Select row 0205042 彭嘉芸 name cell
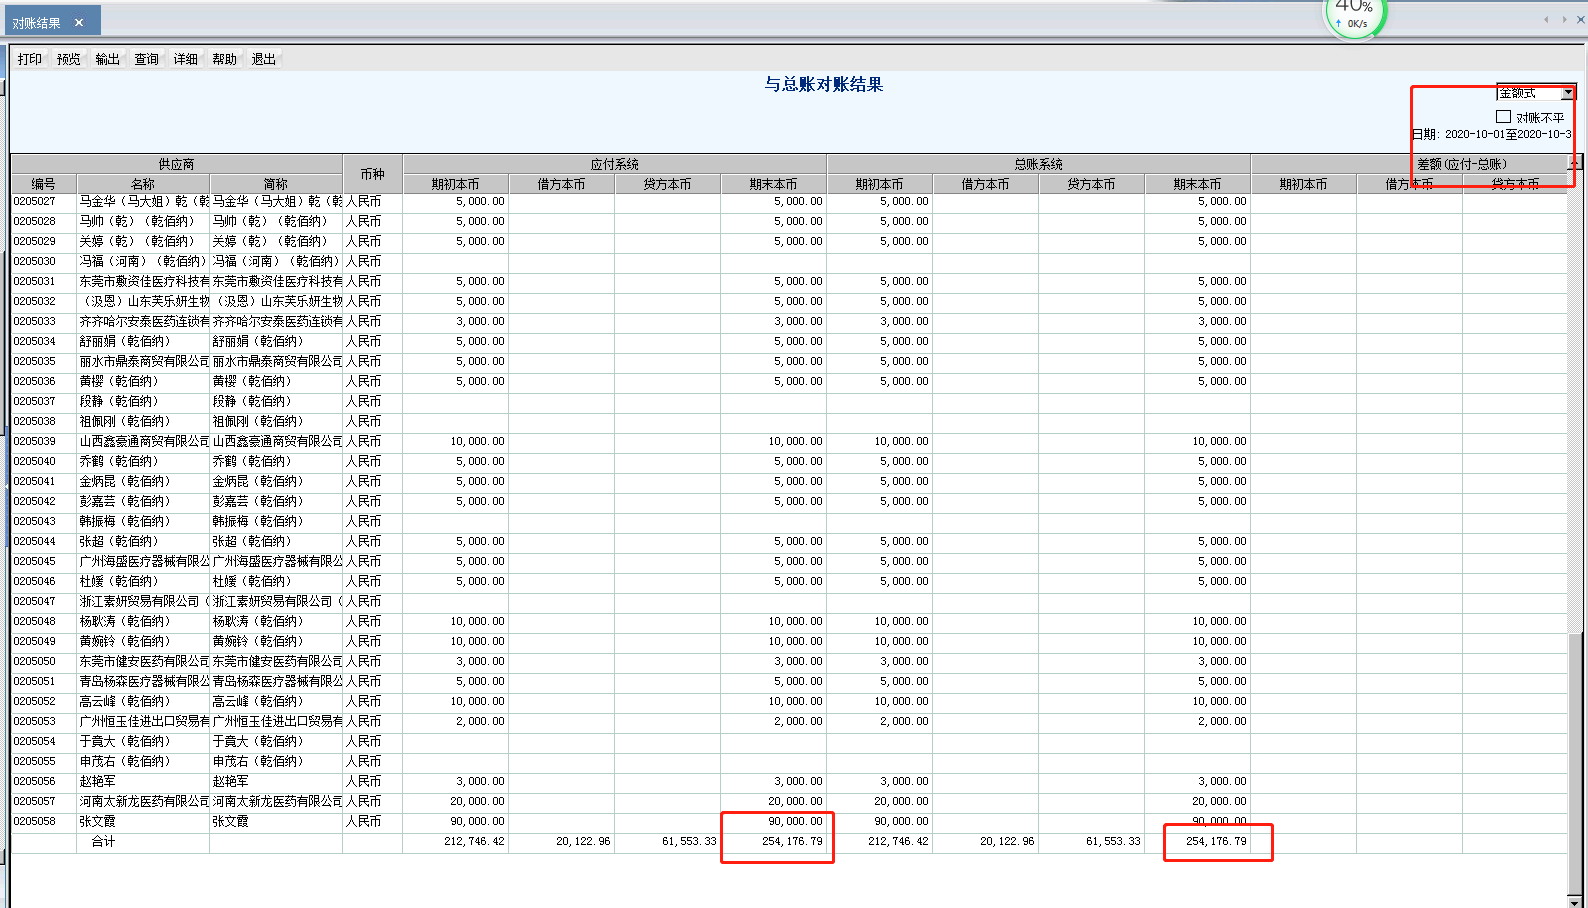The image size is (1588, 908). click(x=143, y=501)
